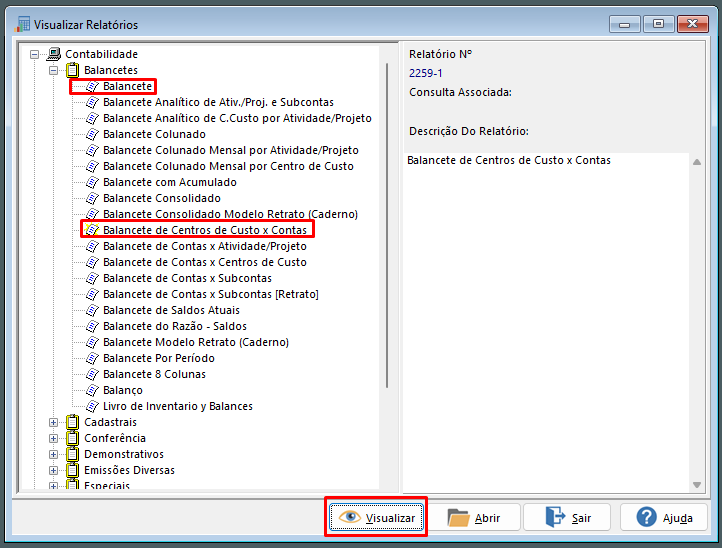Minimize the Visualizar Relatórios window
The height and width of the screenshot is (548, 722).
[625, 24]
